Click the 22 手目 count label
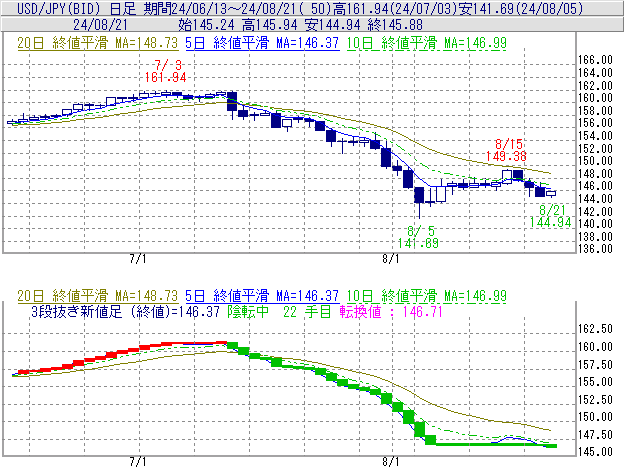Image resolution: width=624 pixels, height=475 pixels. tap(307, 311)
